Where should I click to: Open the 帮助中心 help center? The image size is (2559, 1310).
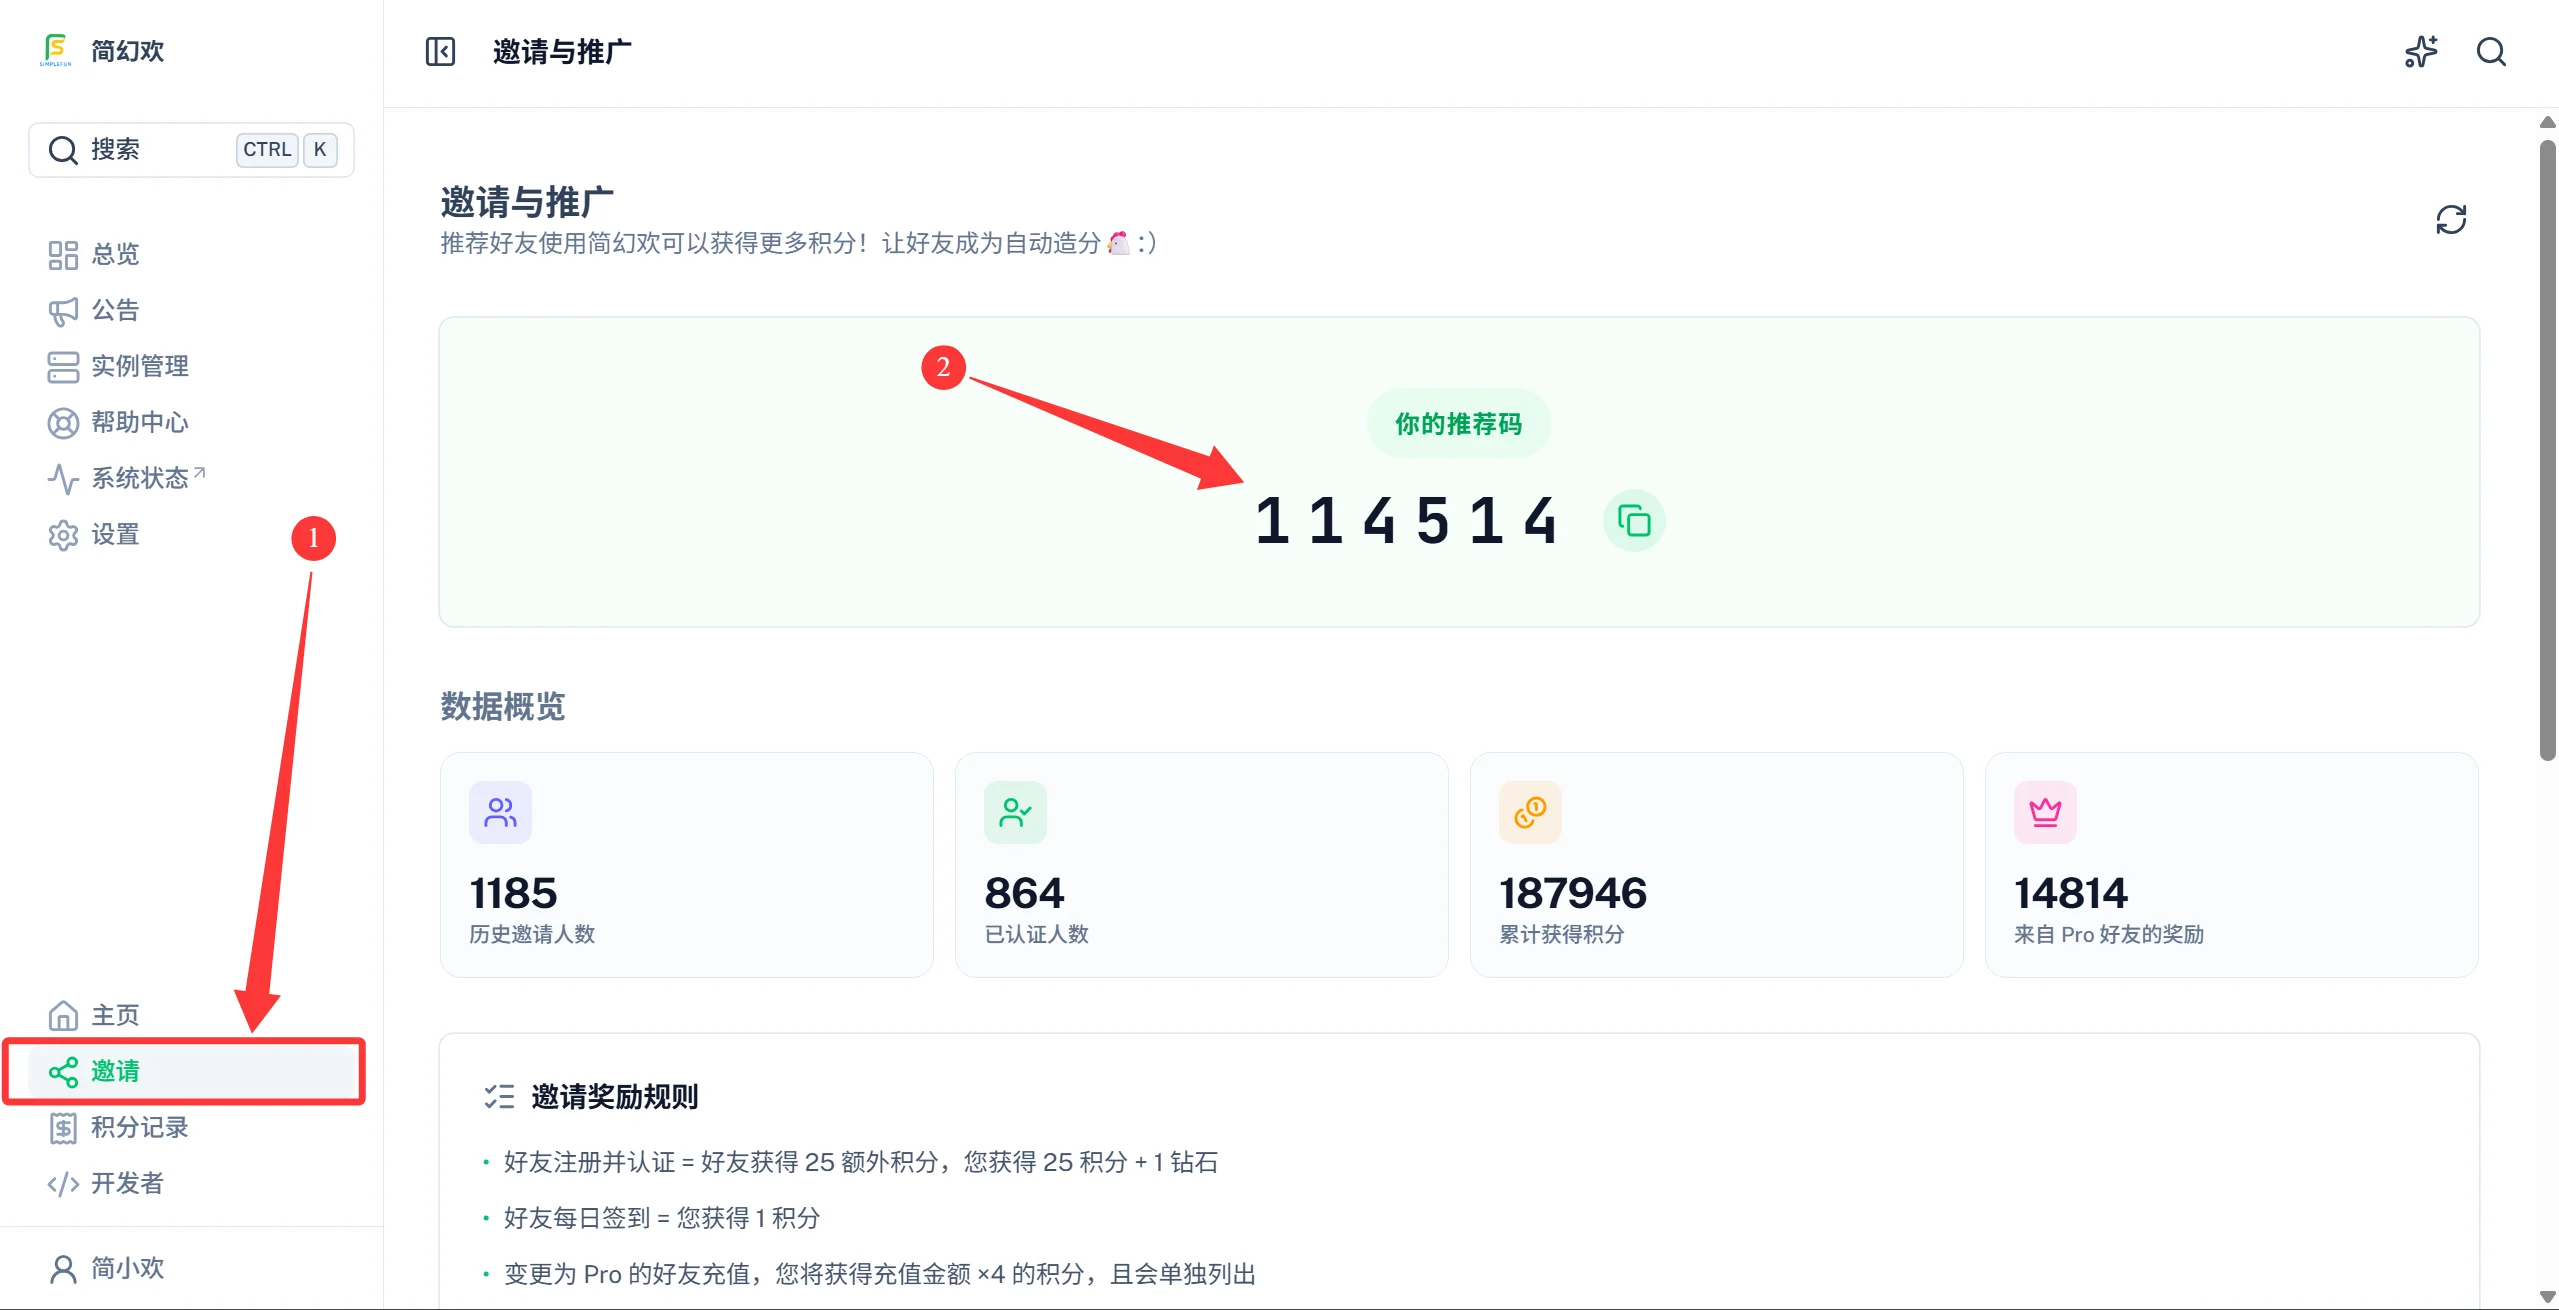coord(192,422)
